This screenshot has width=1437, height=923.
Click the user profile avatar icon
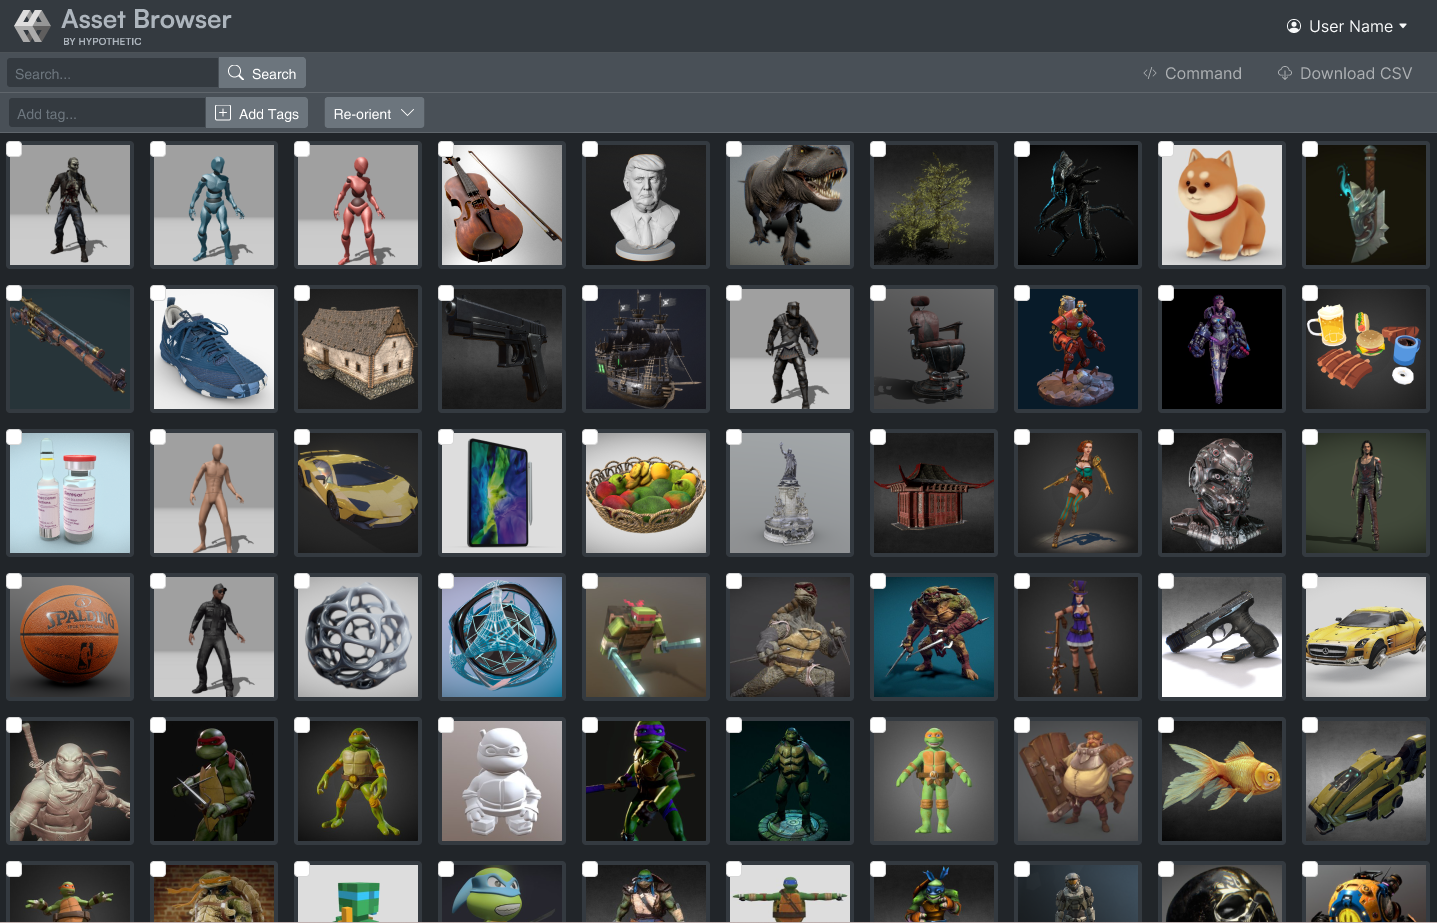[x=1294, y=26]
